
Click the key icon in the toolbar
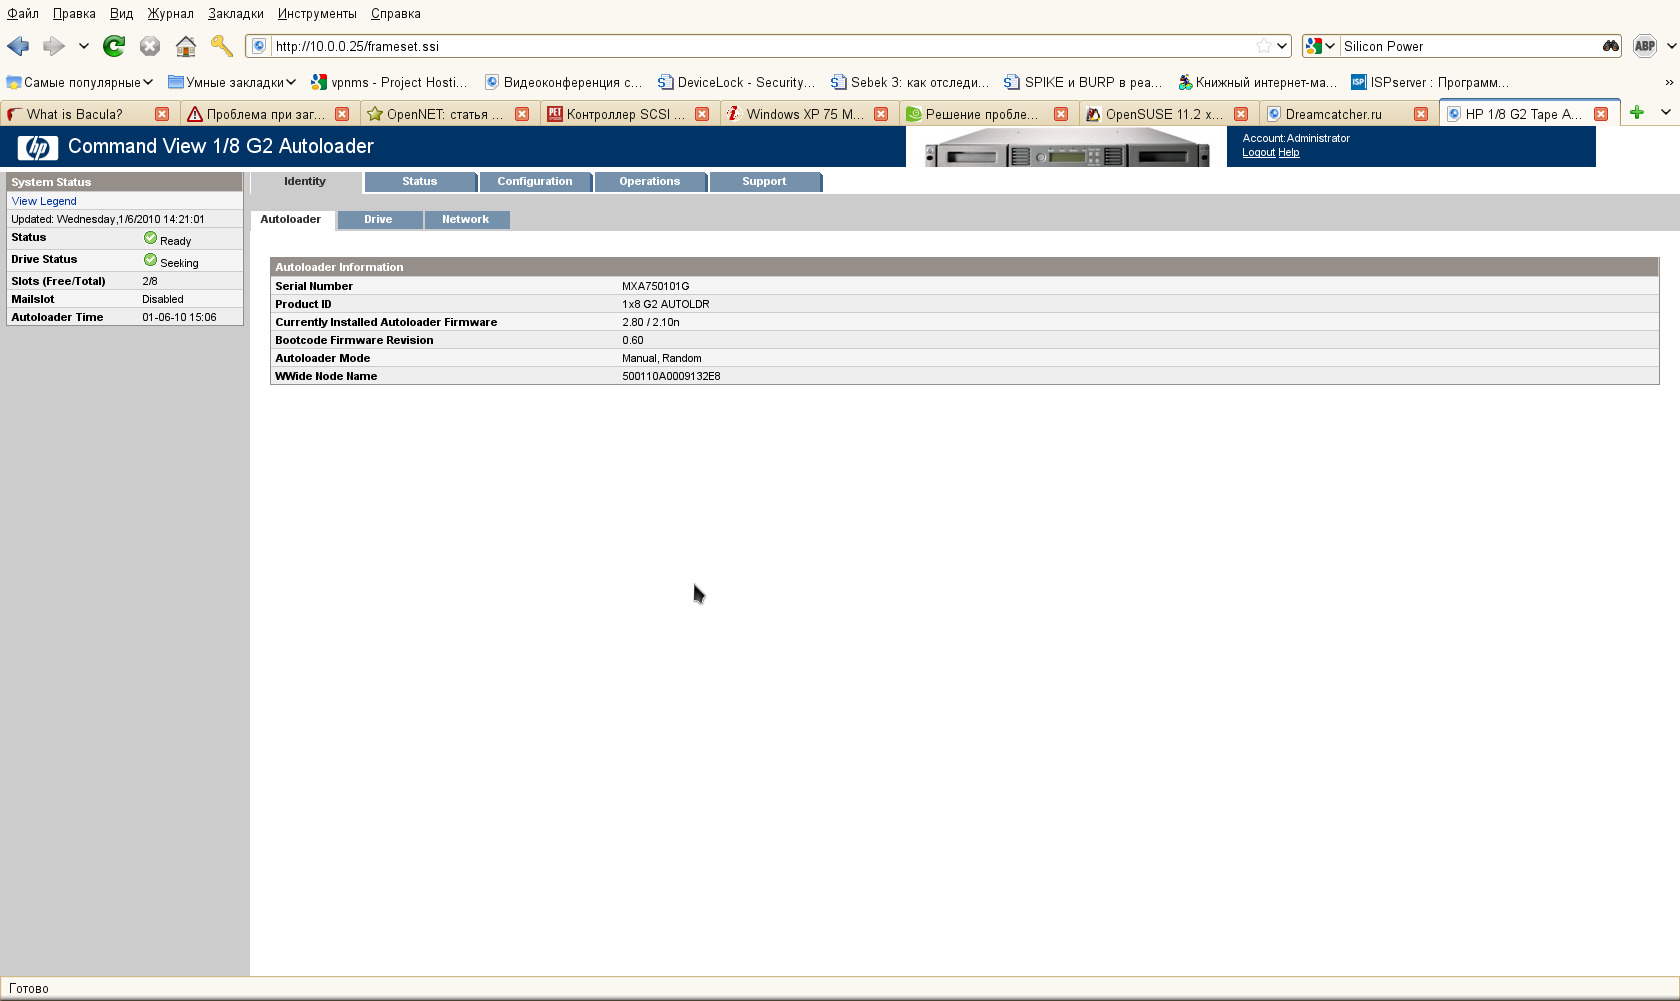click(x=221, y=46)
